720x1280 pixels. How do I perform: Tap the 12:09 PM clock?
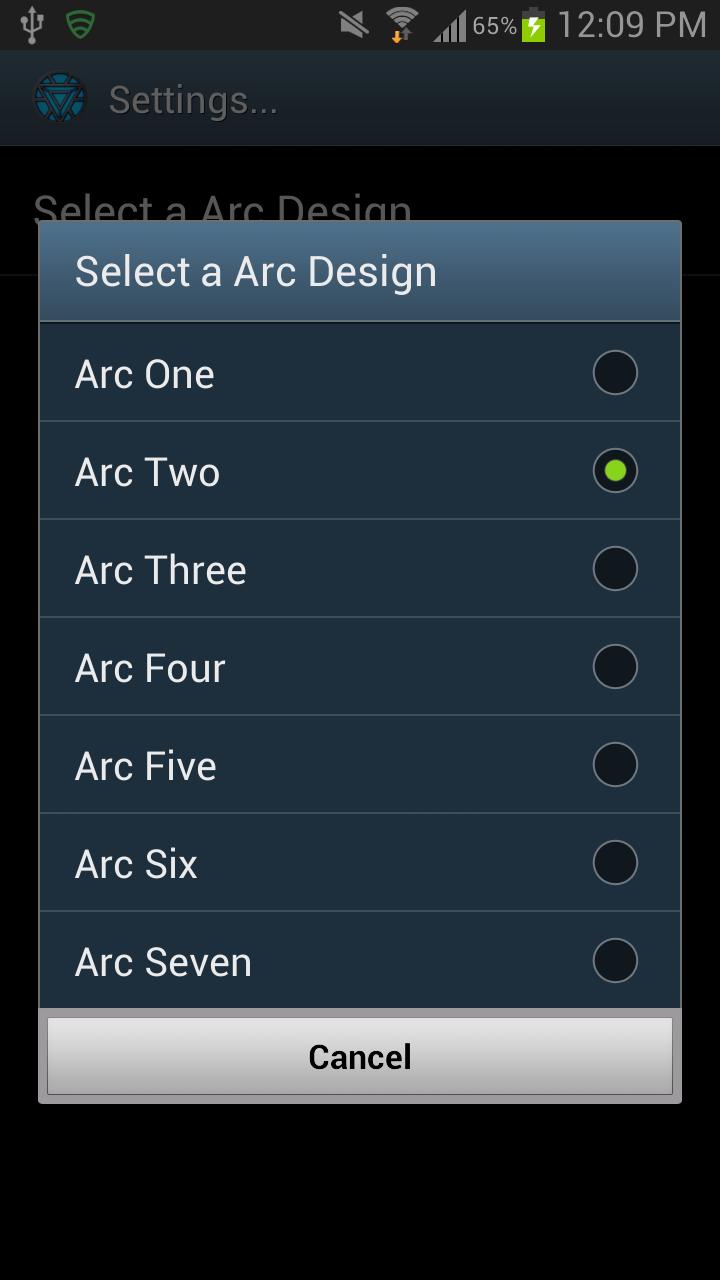point(632,25)
